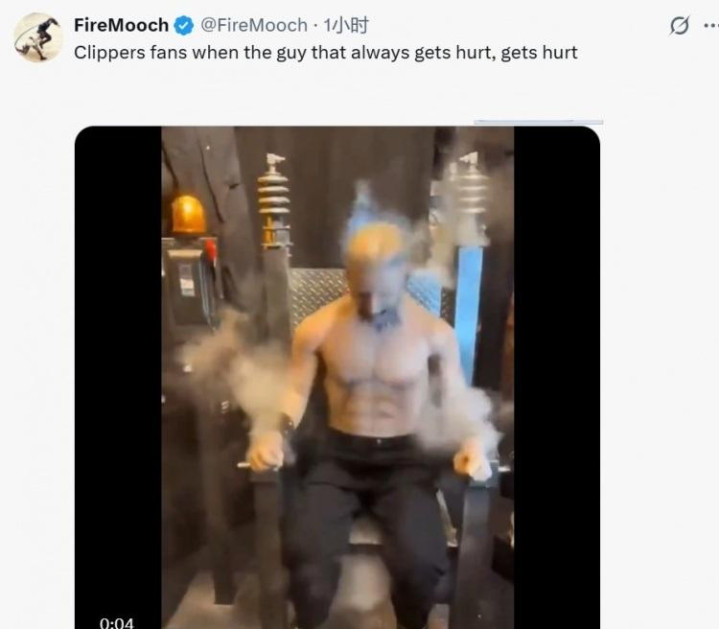This screenshot has width=719, height=629.
Task: Click the orange beacon light in video
Action: point(188,215)
